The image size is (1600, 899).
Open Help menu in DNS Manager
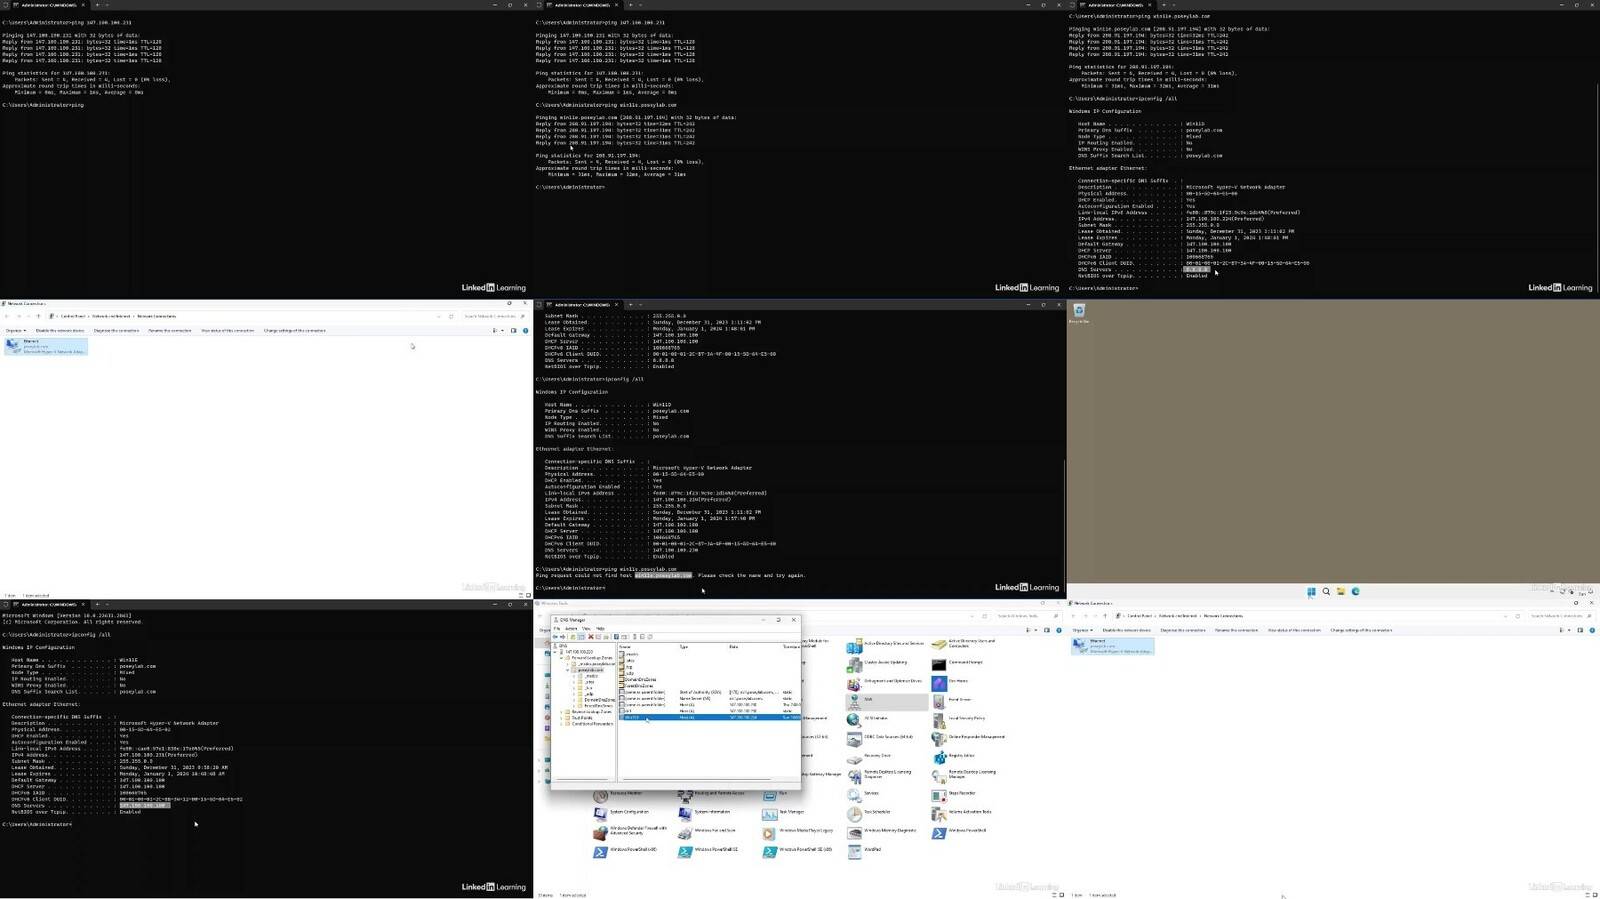(600, 629)
